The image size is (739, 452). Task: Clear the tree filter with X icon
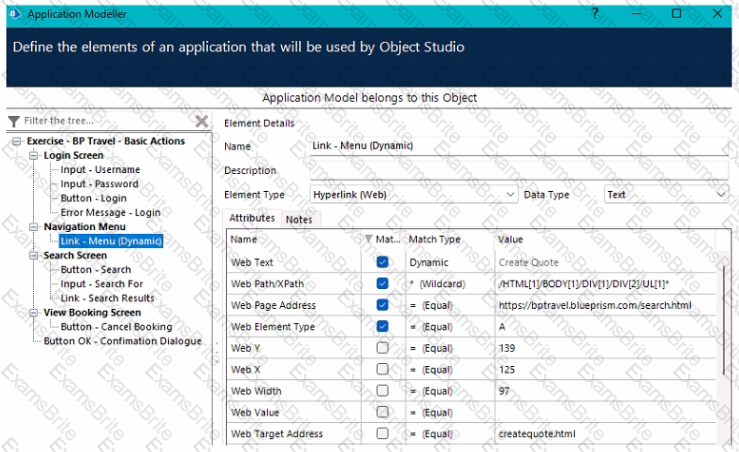coord(201,121)
